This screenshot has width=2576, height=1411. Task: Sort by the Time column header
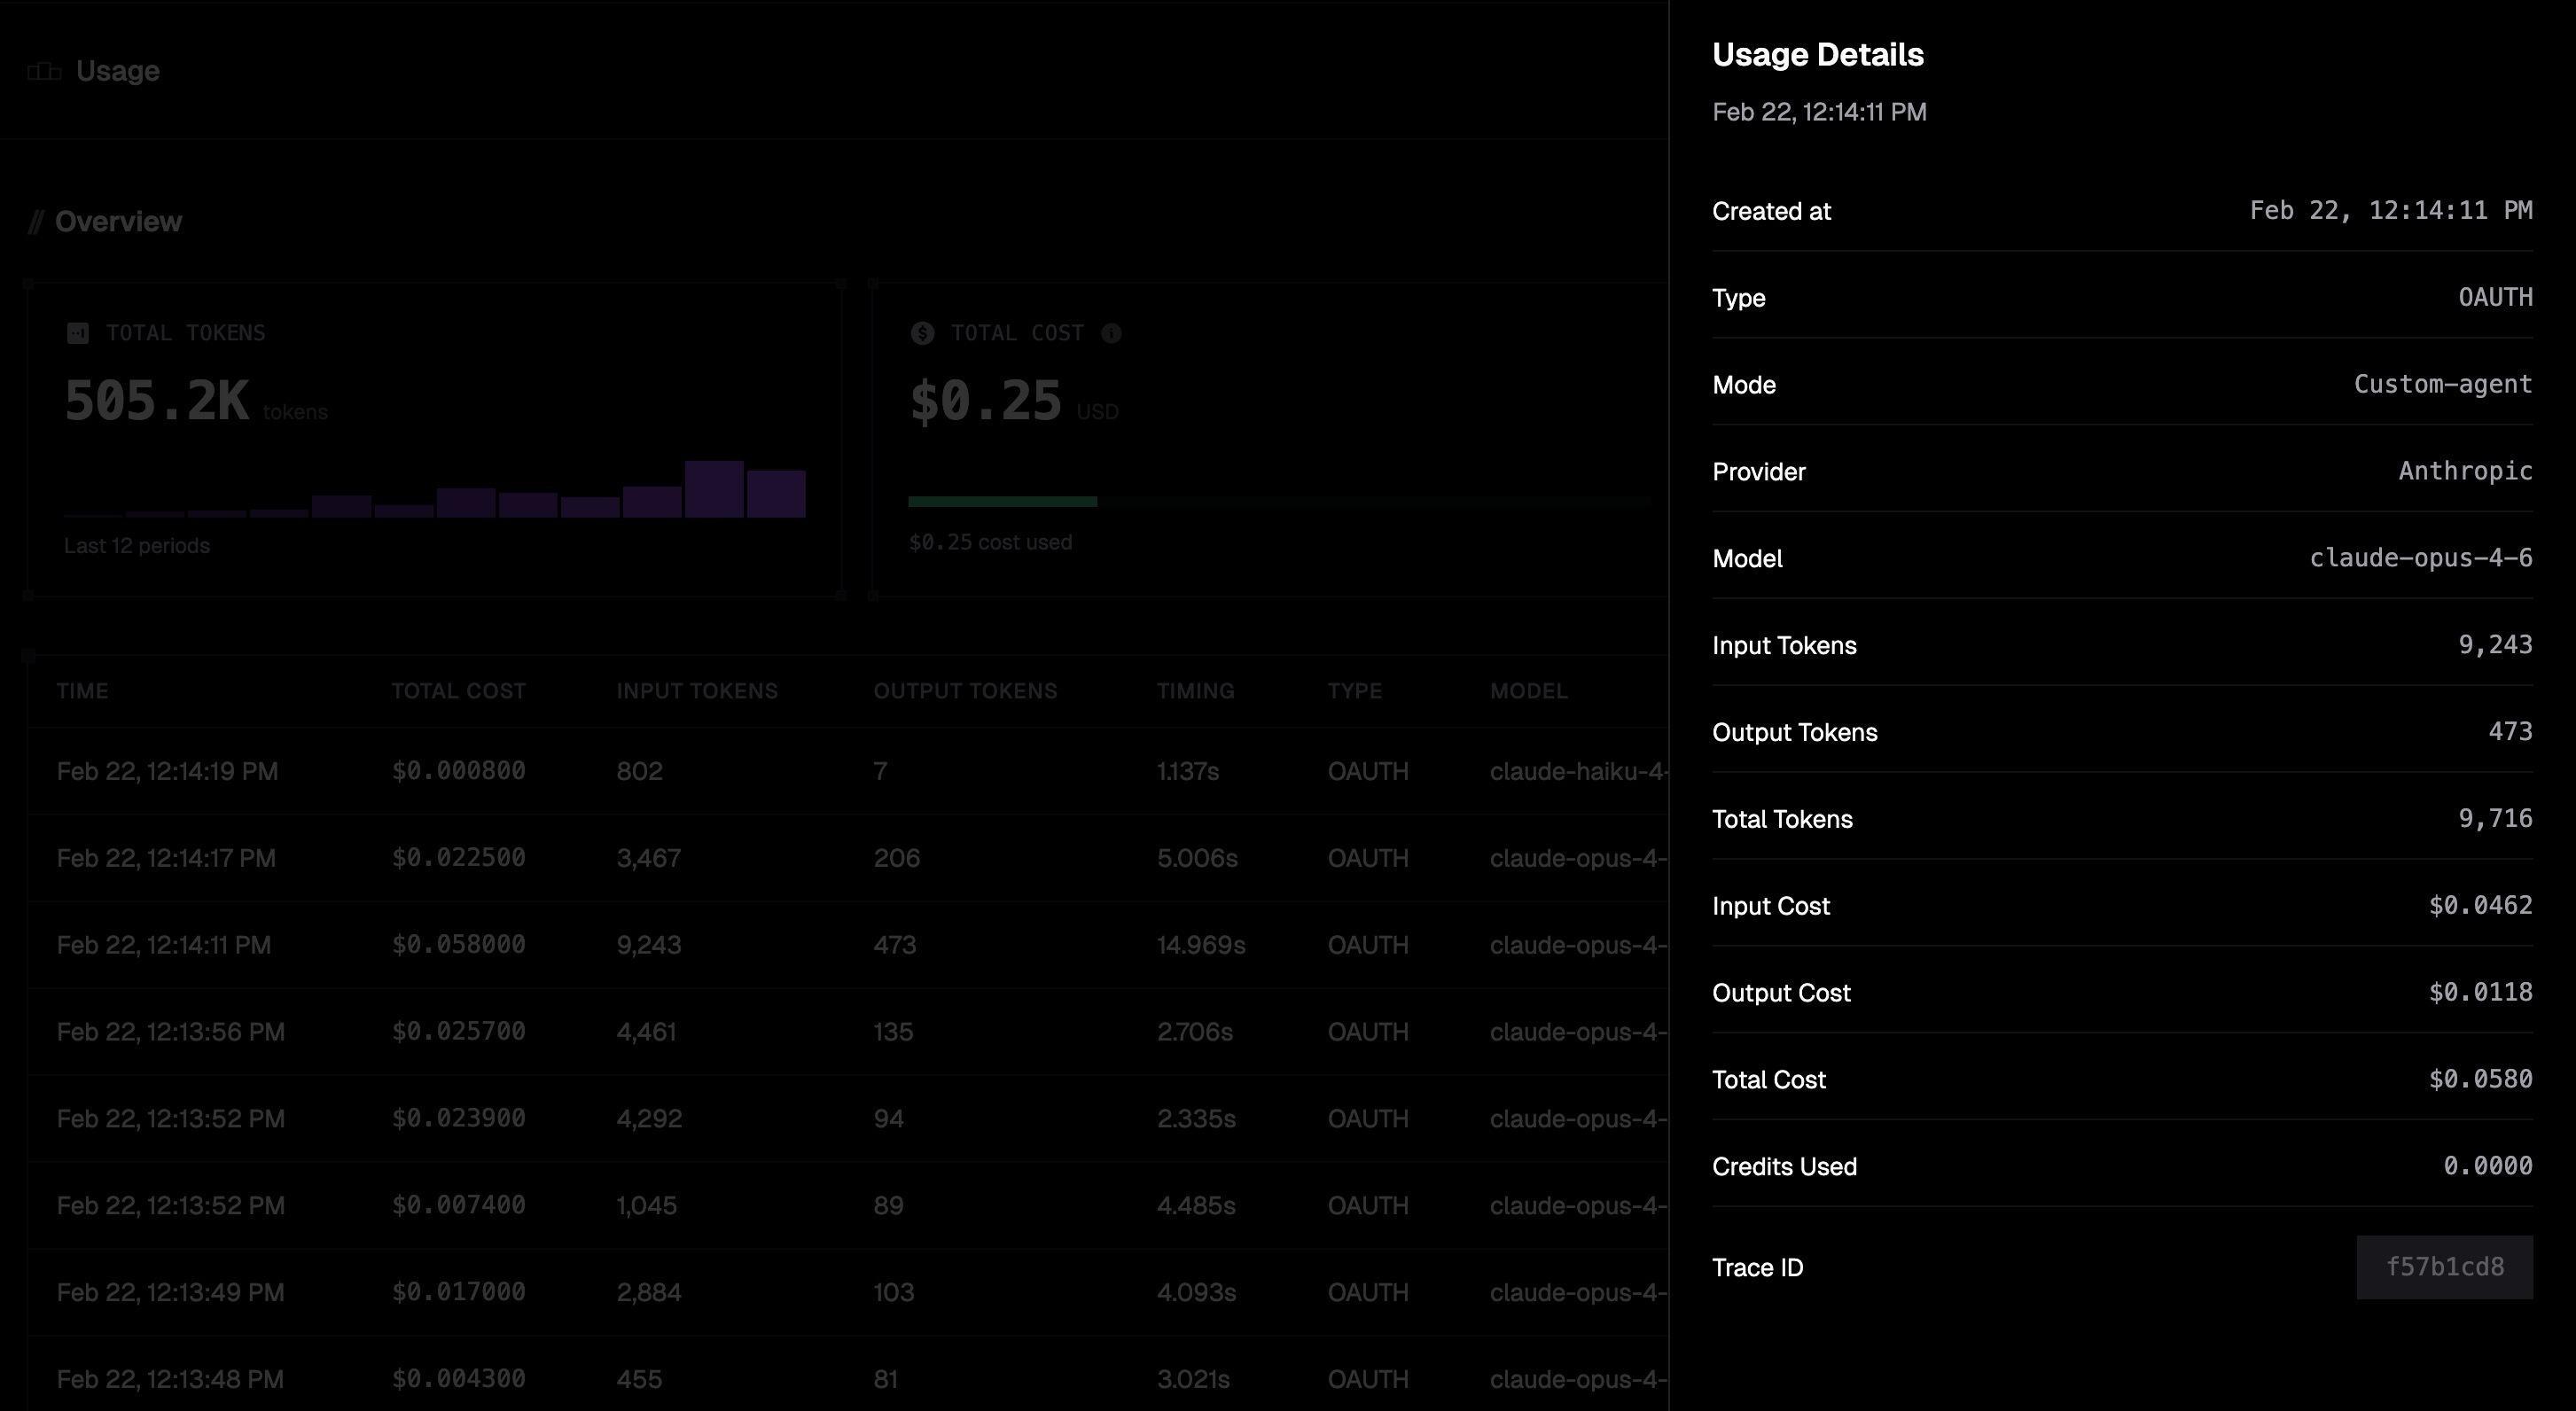[x=82, y=691]
